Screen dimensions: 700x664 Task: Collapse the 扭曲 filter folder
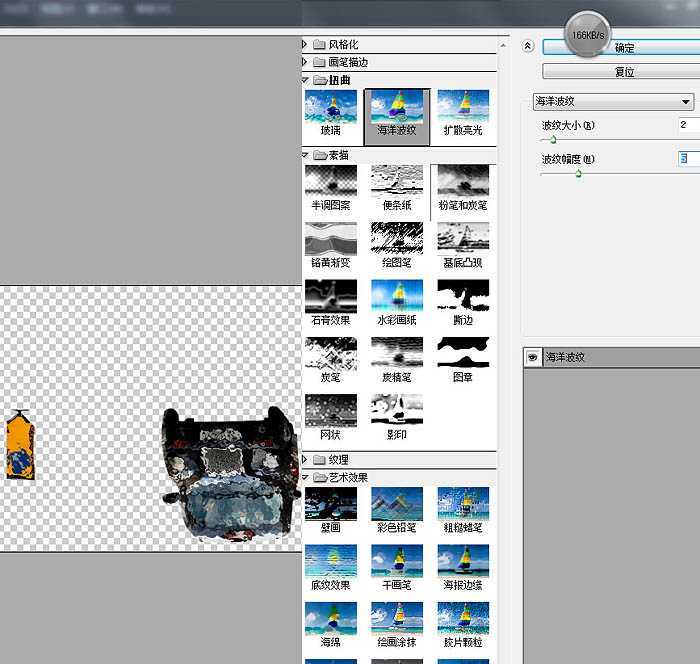tap(305, 80)
